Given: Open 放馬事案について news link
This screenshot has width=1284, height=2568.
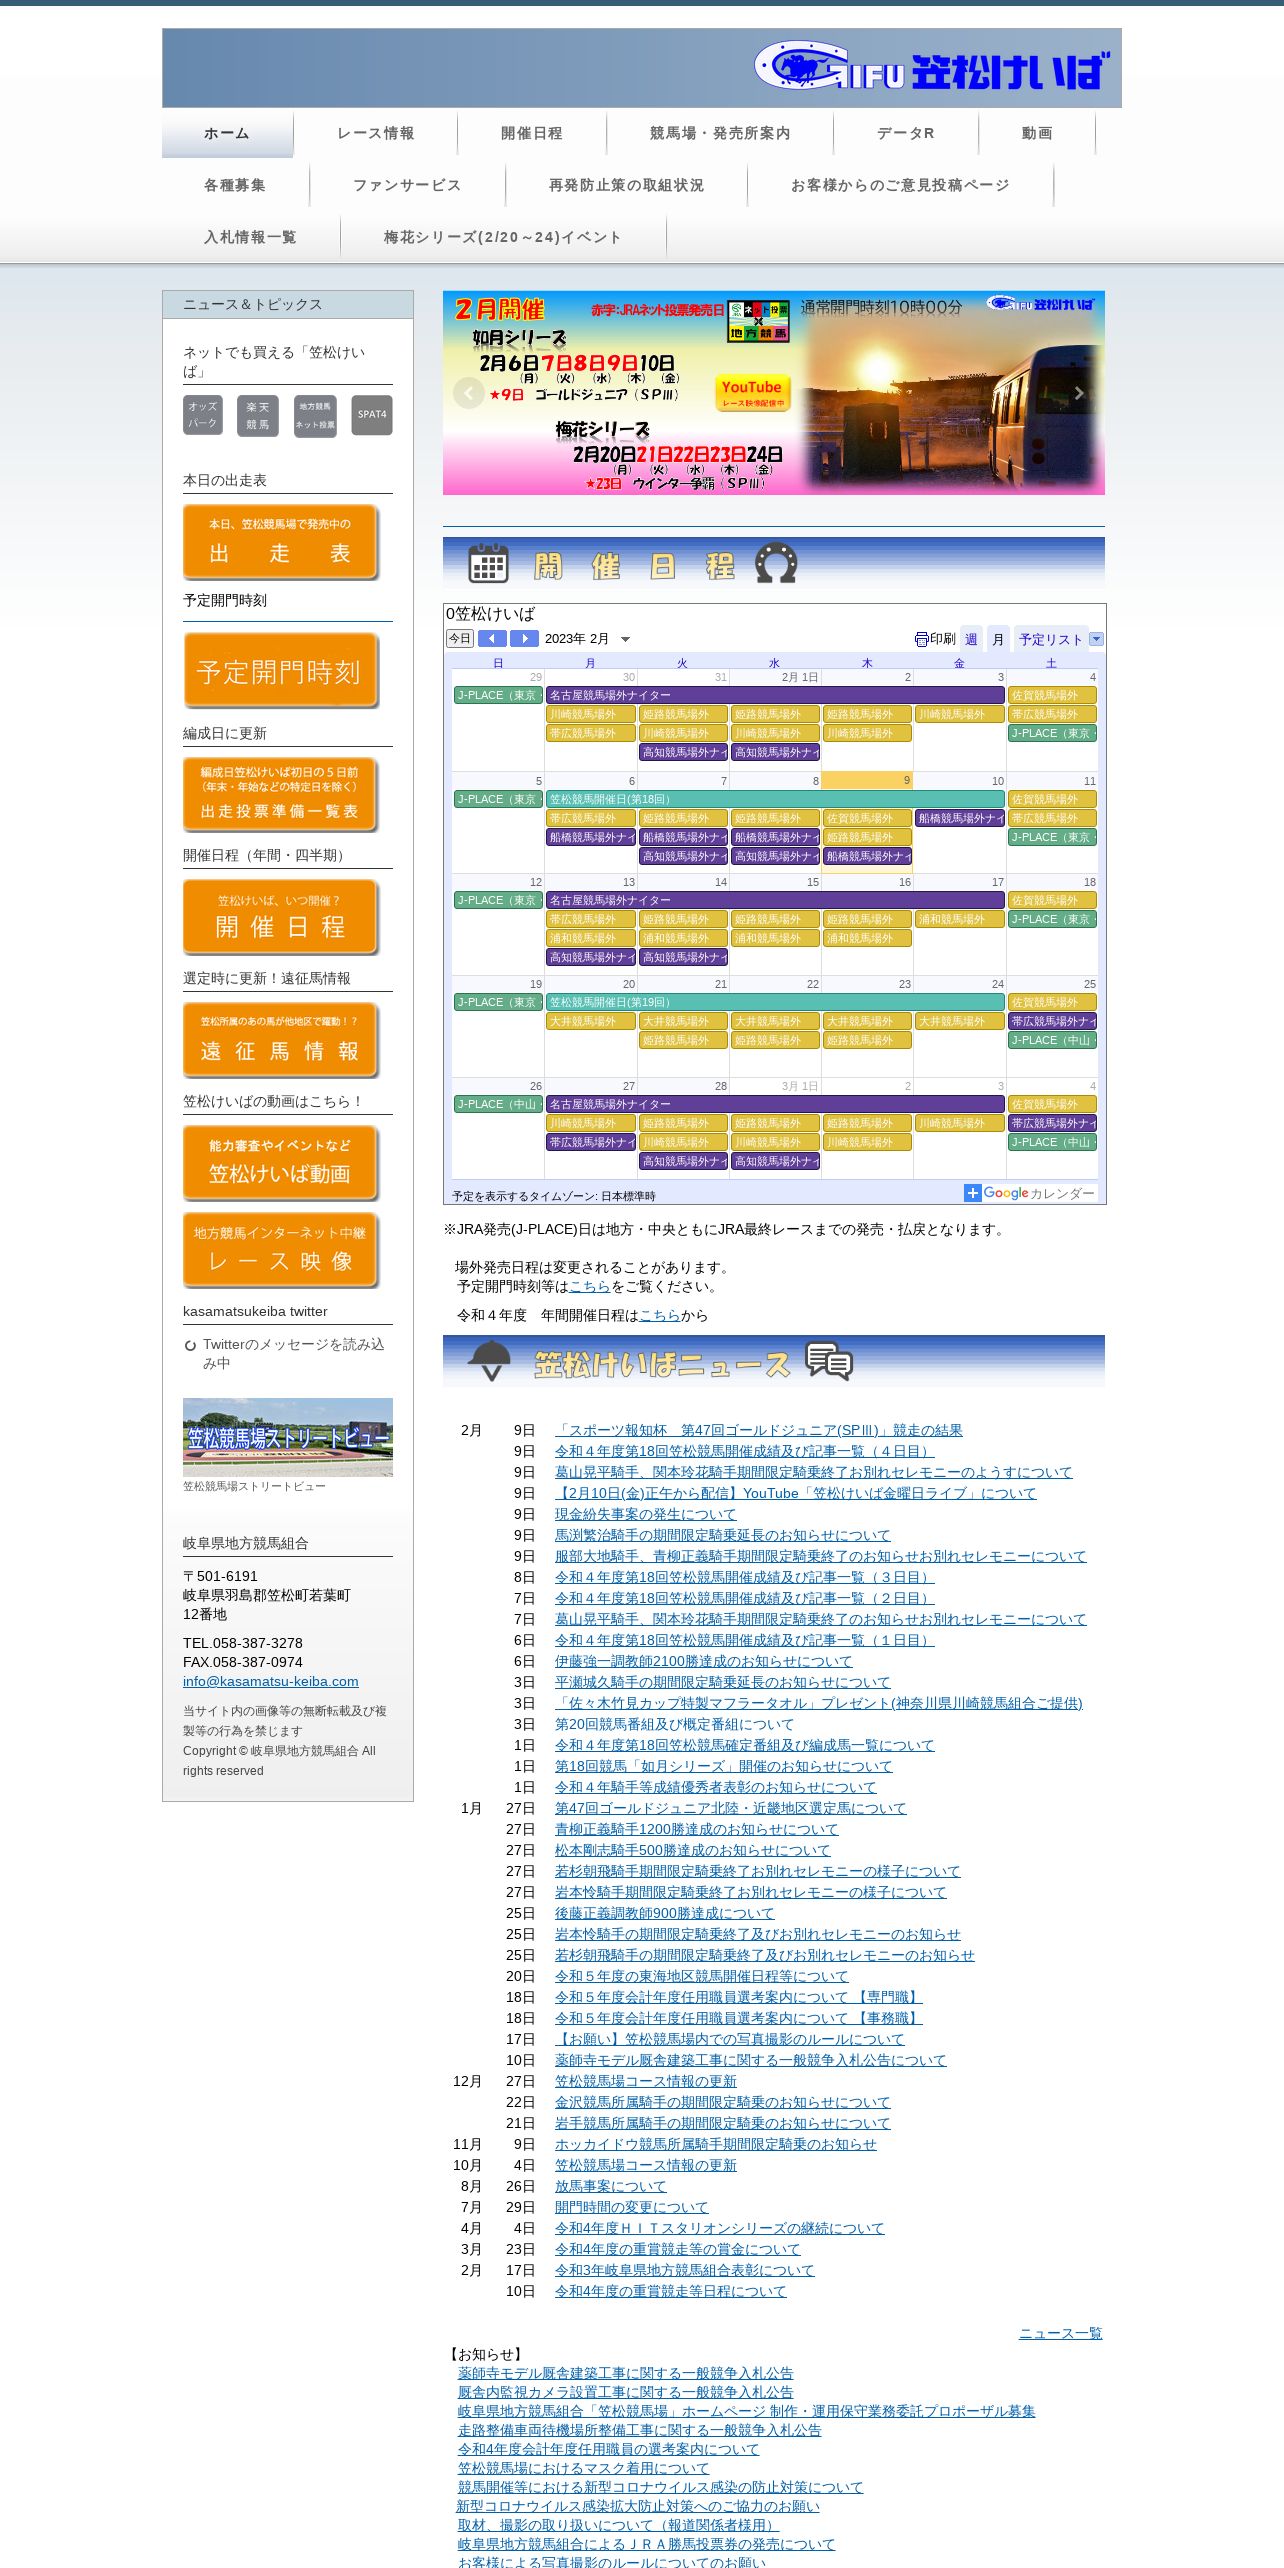Looking at the screenshot, I should pyautogui.click(x=610, y=2186).
